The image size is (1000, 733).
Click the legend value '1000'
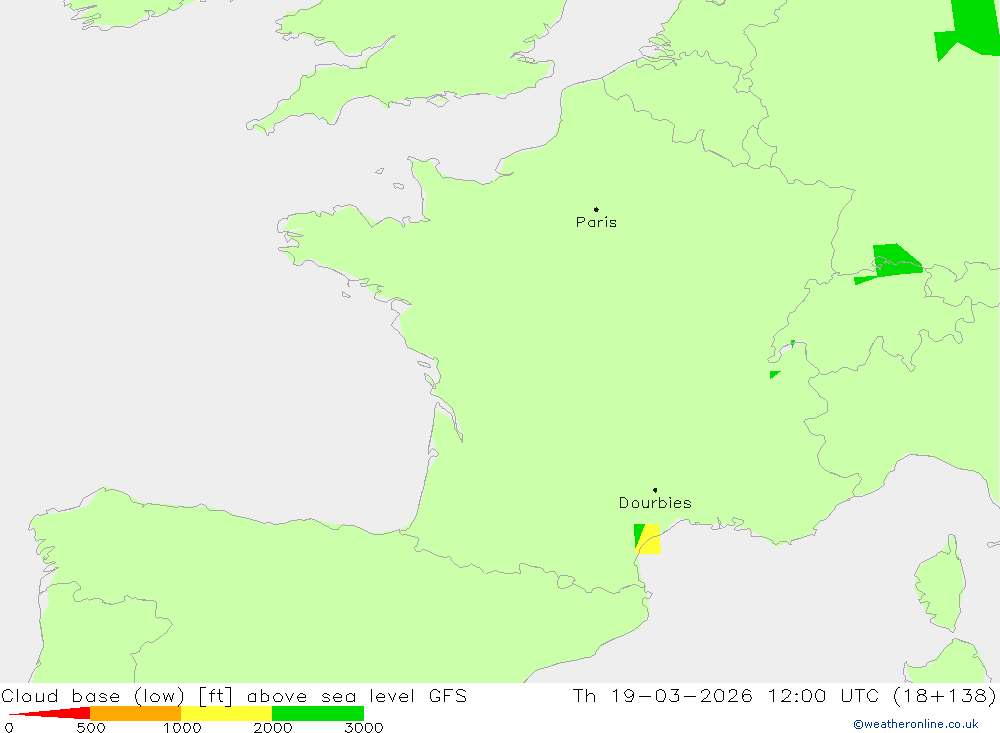pos(182,727)
